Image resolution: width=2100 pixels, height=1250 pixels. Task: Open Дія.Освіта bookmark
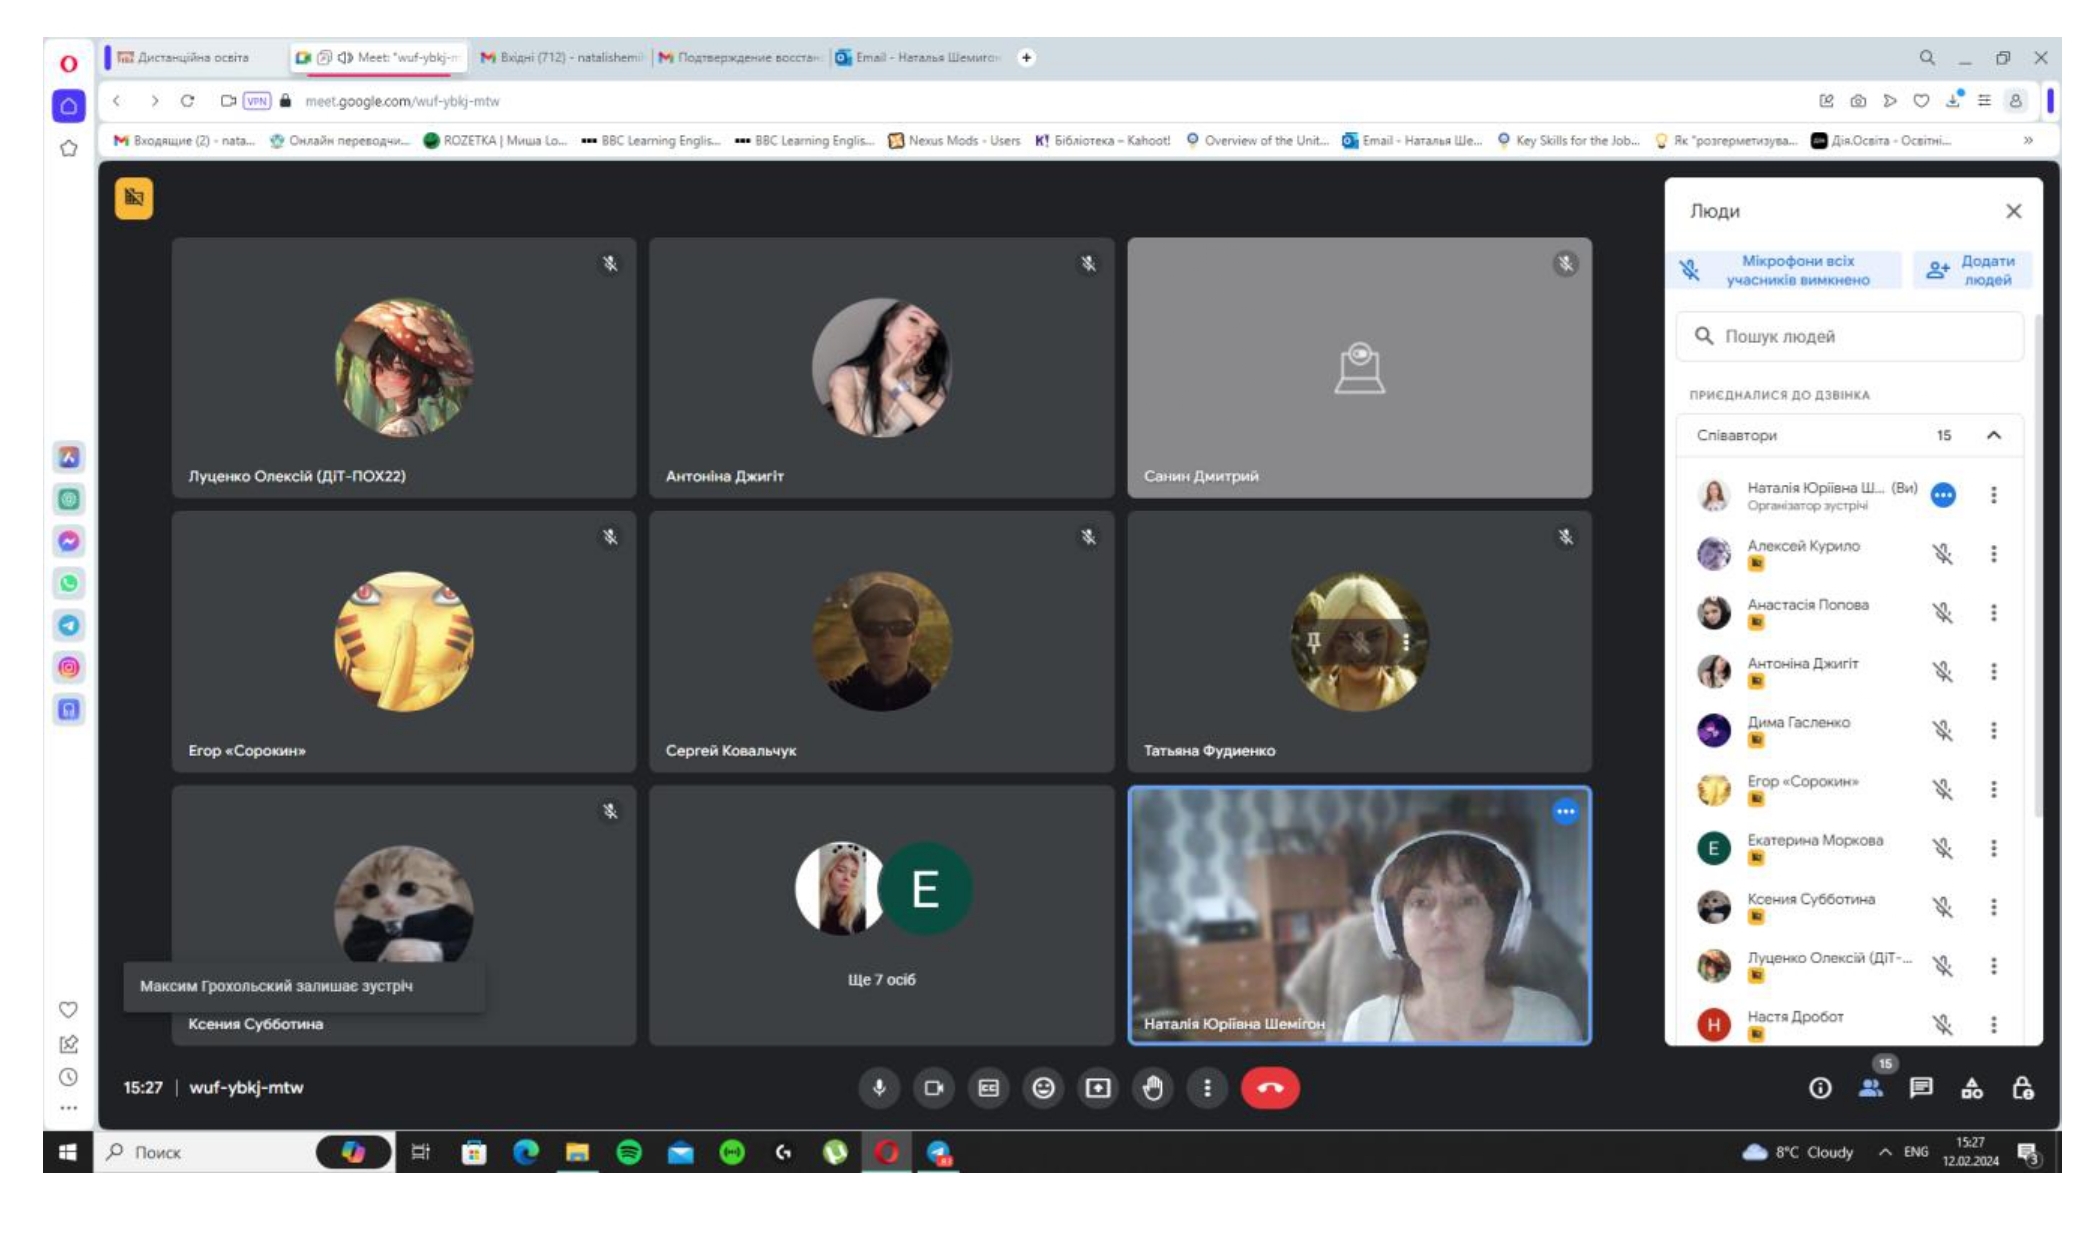pos(1881,141)
